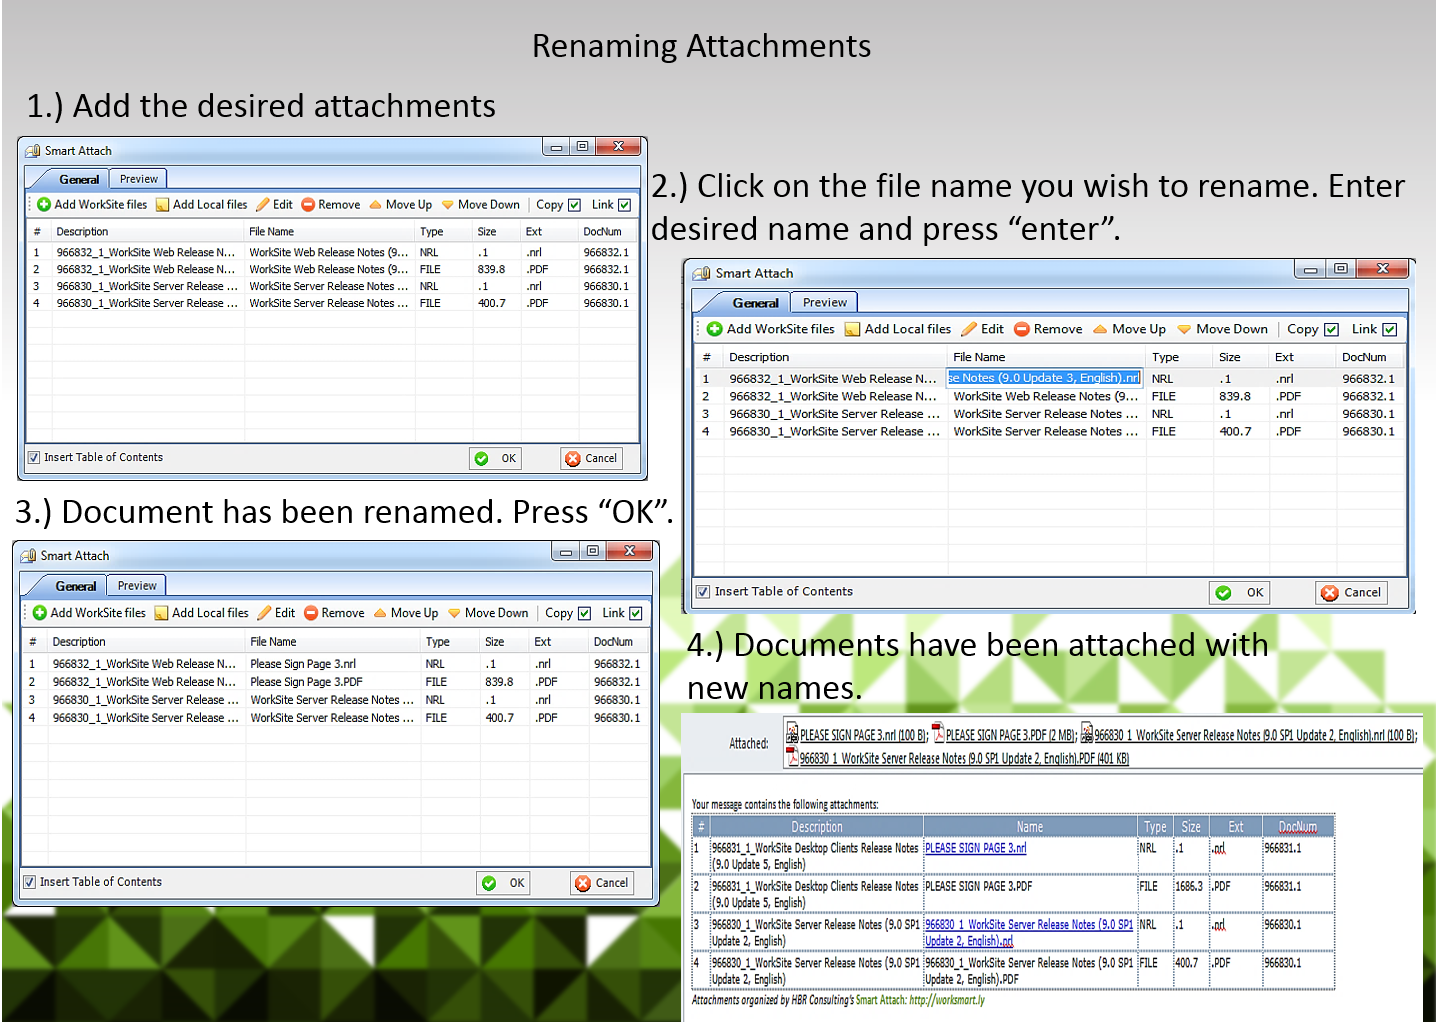Click Move Down in the step 1 dialog
Screen dimensions: 1436x1022
(x=481, y=205)
